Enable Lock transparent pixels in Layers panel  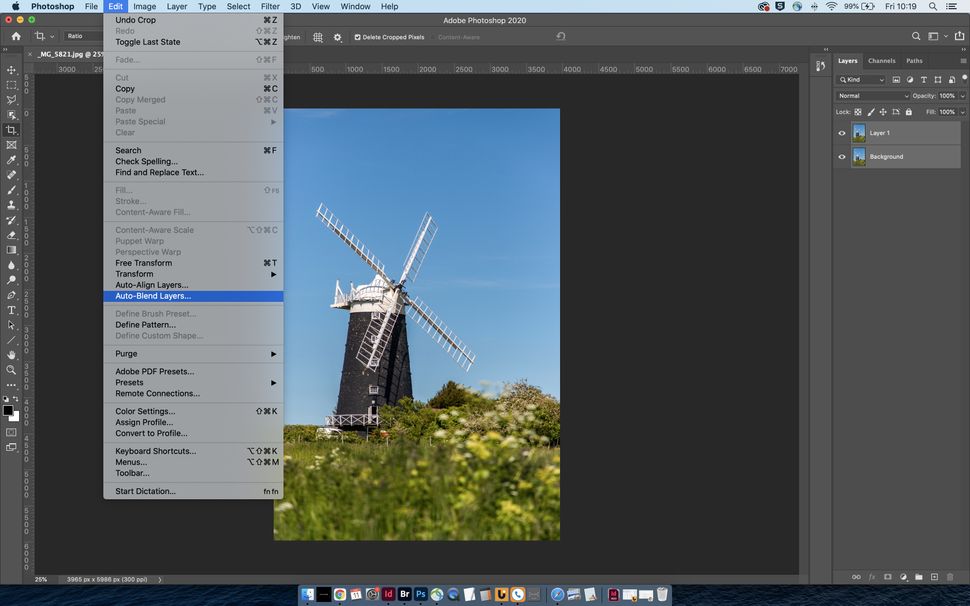coord(857,111)
